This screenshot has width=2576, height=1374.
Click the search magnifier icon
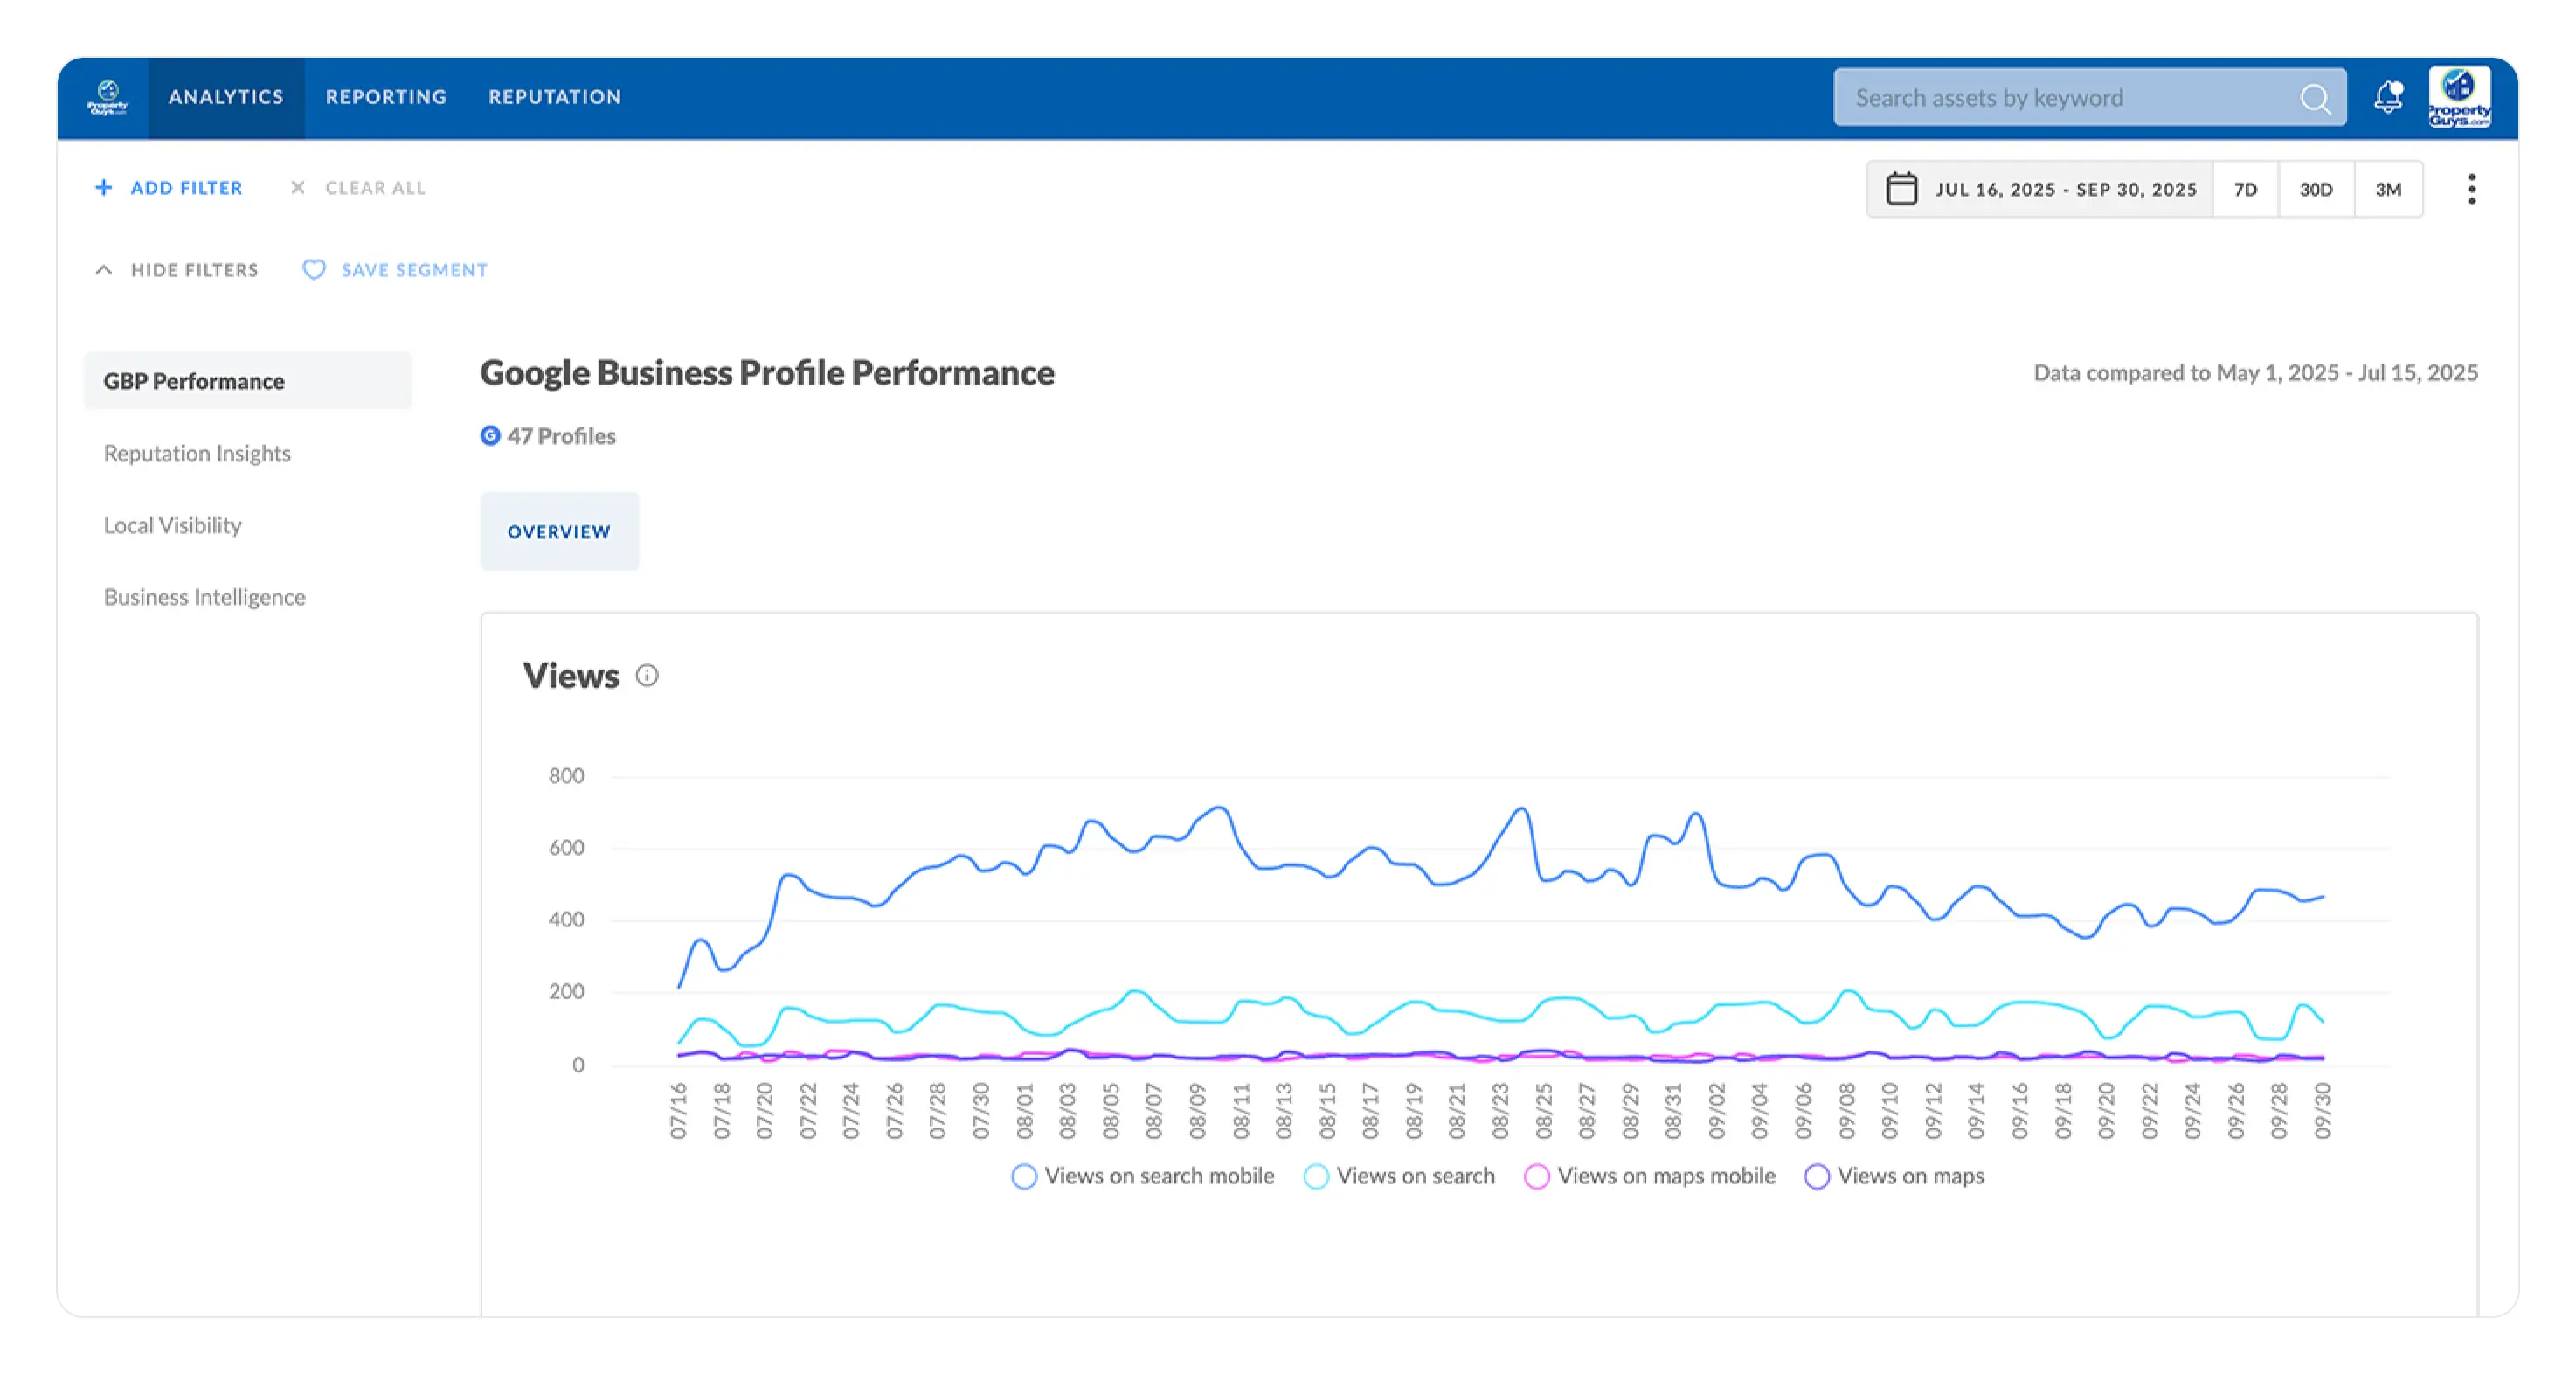(x=2314, y=98)
